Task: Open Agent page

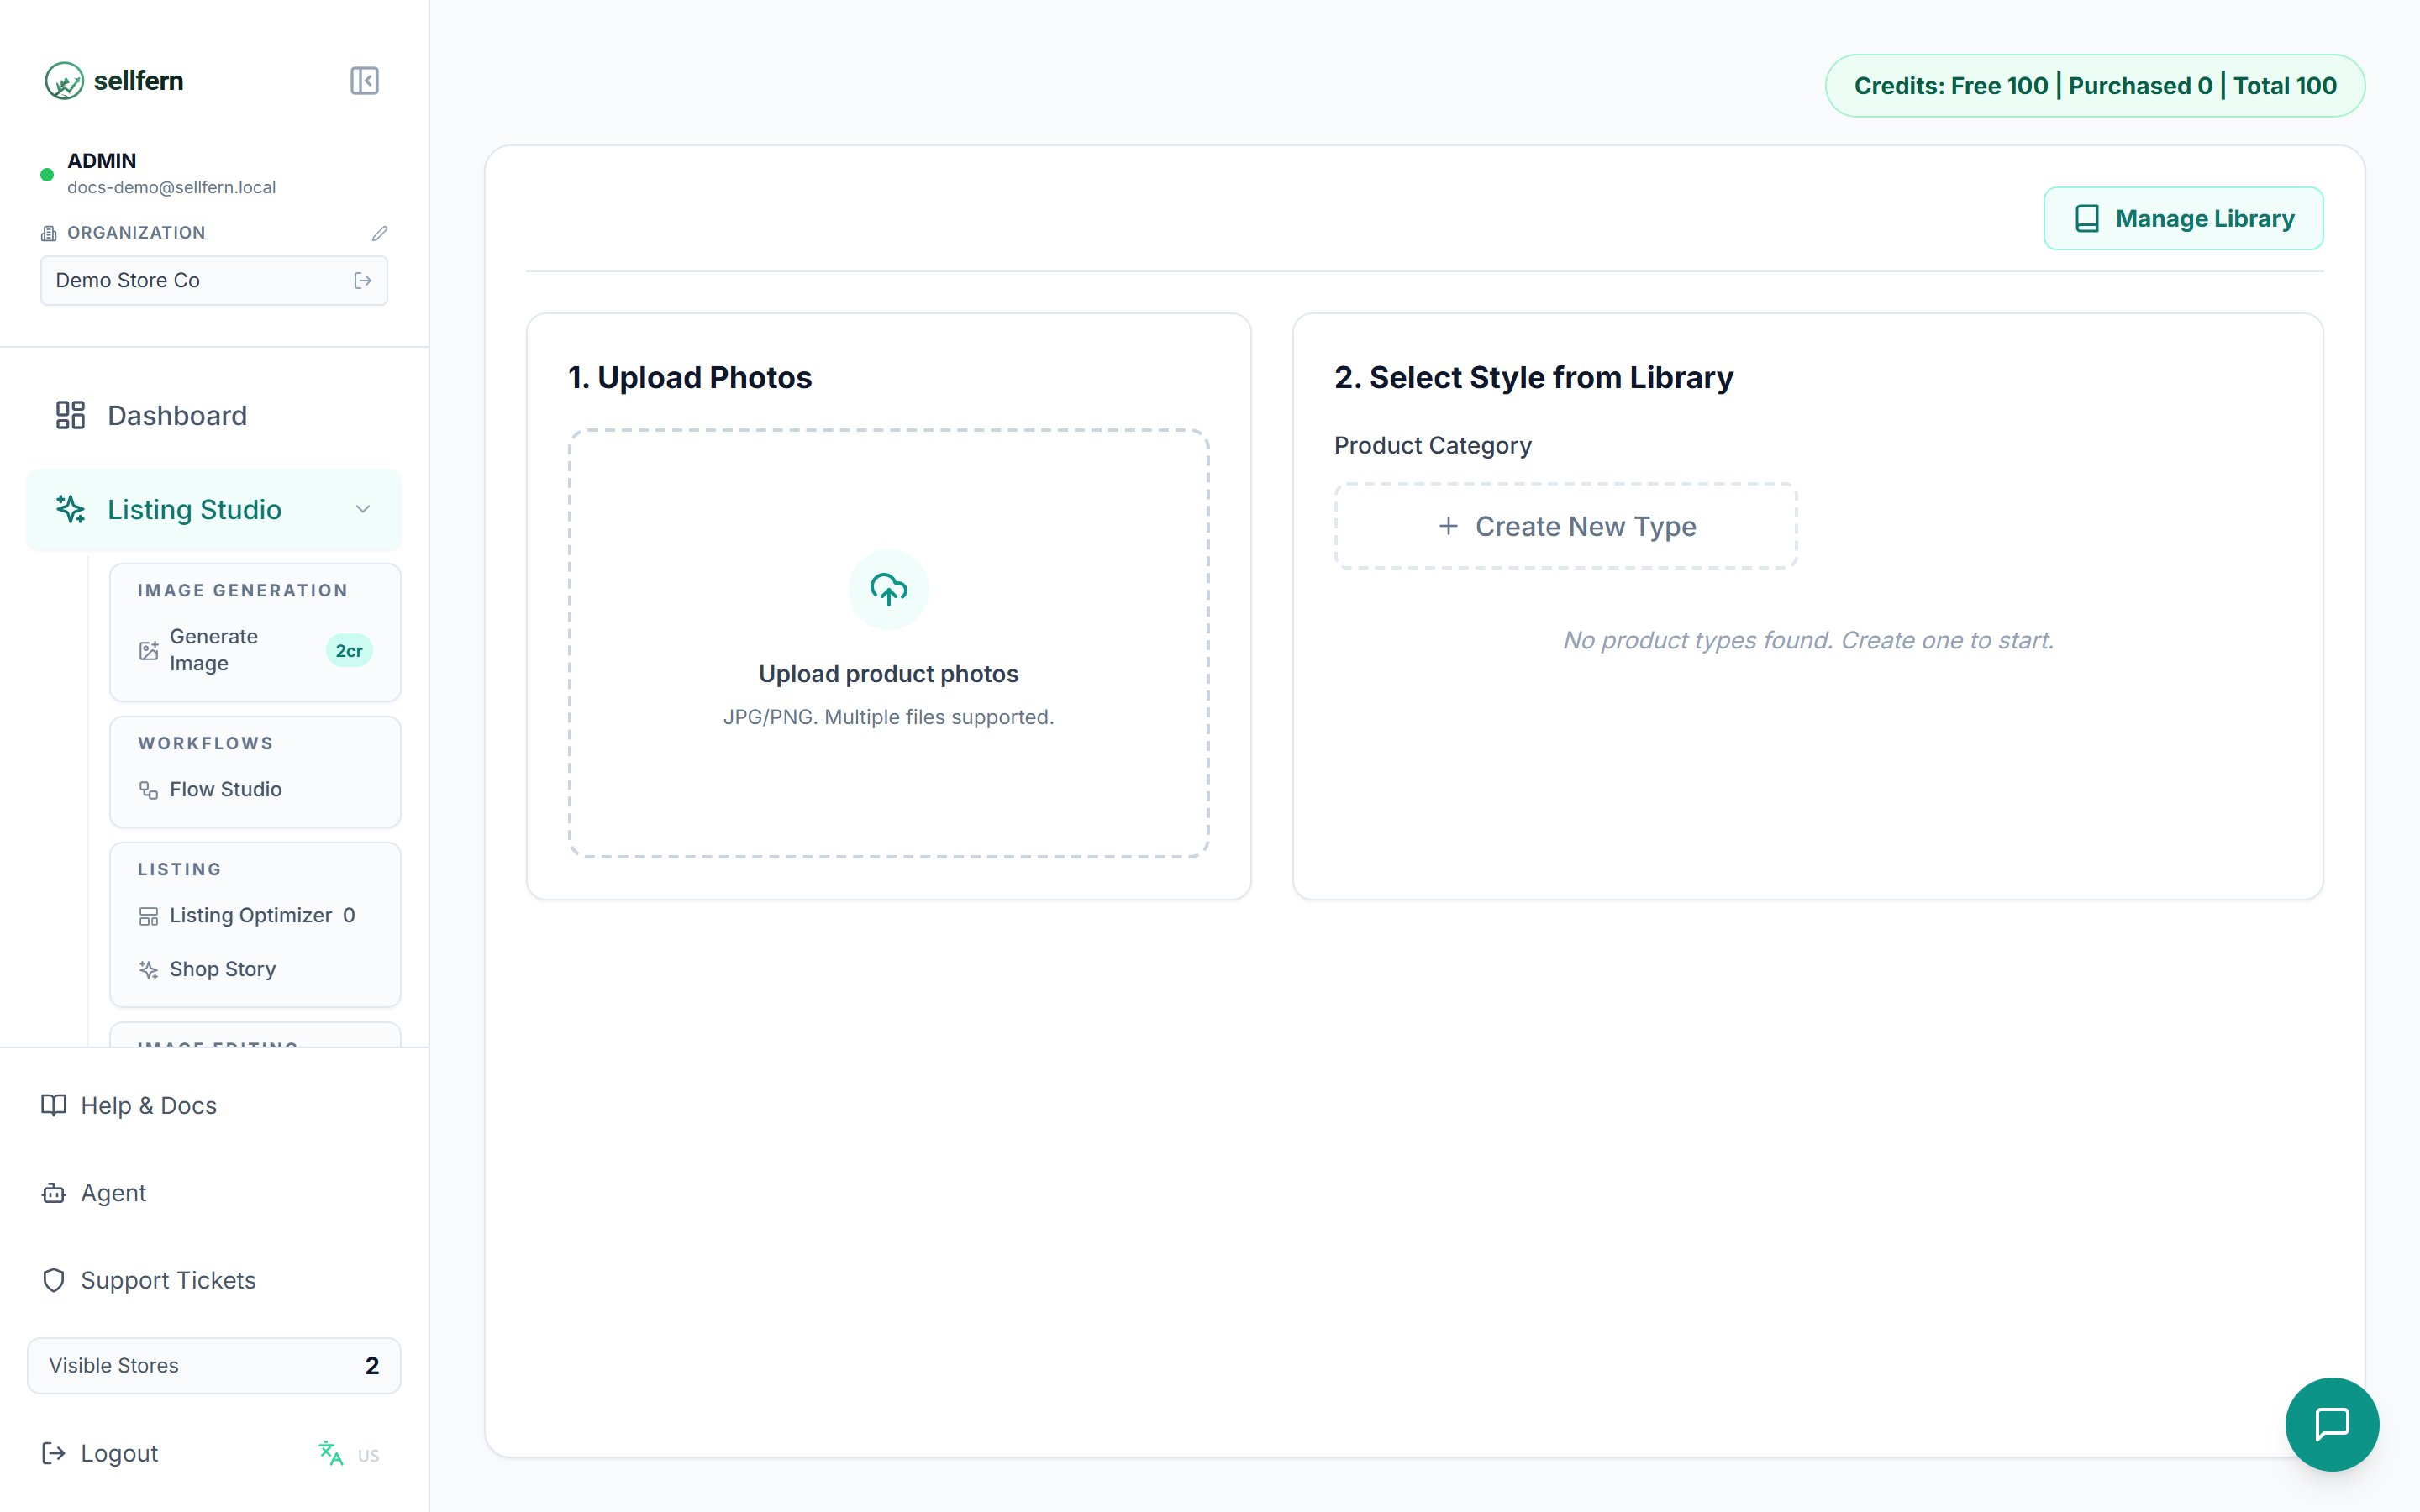Action: coord(214,1193)
